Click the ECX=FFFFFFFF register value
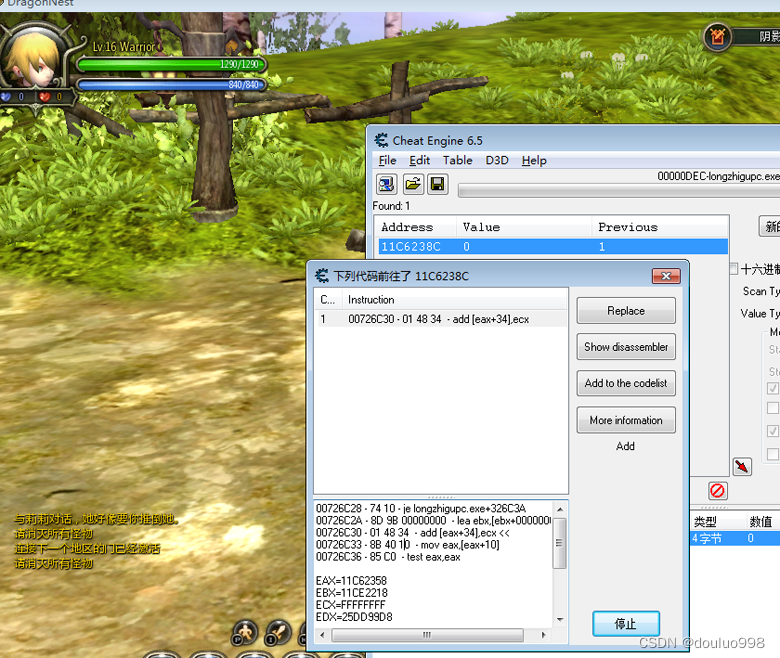Image resolution: width=780 pixels, height=658 pixels. click(x=350, y=605)
